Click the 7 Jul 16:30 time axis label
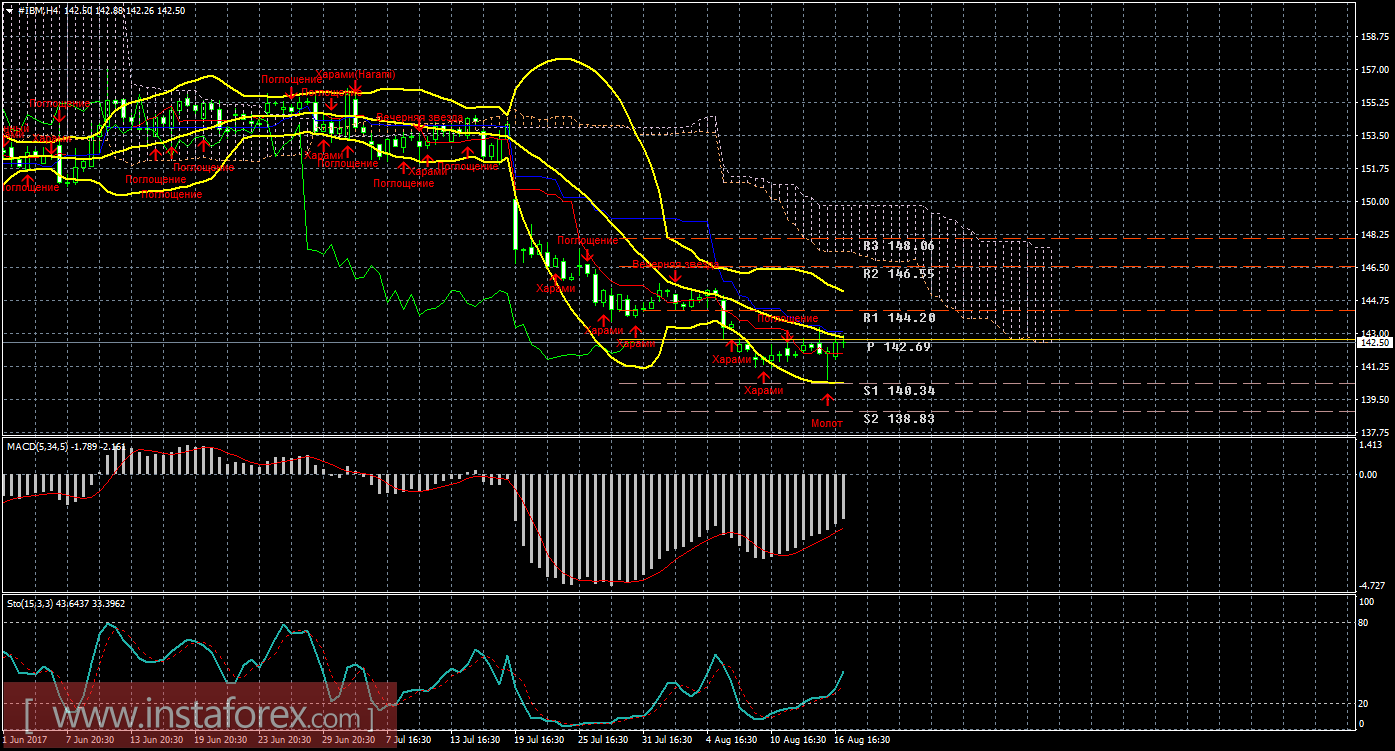This screenshot has width=1395, height=751. [409, 740]
